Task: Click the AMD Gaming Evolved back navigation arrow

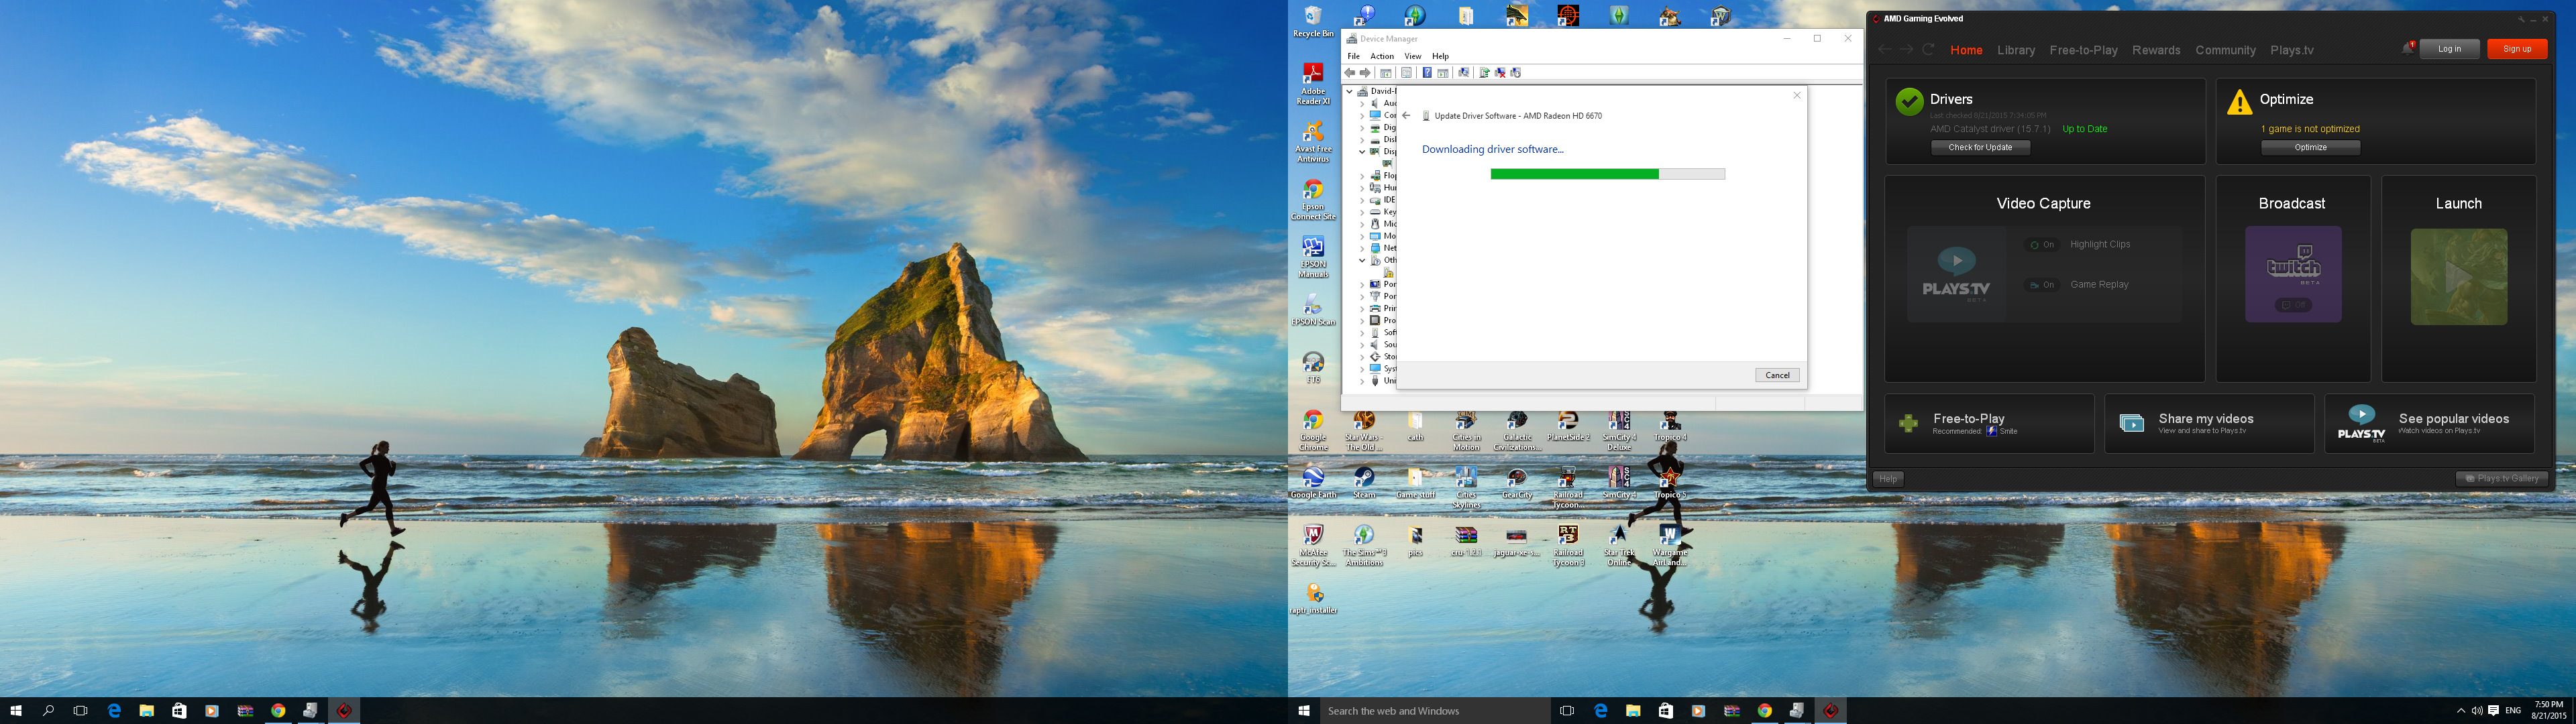Action: pyautogui.click(x=1884, y=49)
